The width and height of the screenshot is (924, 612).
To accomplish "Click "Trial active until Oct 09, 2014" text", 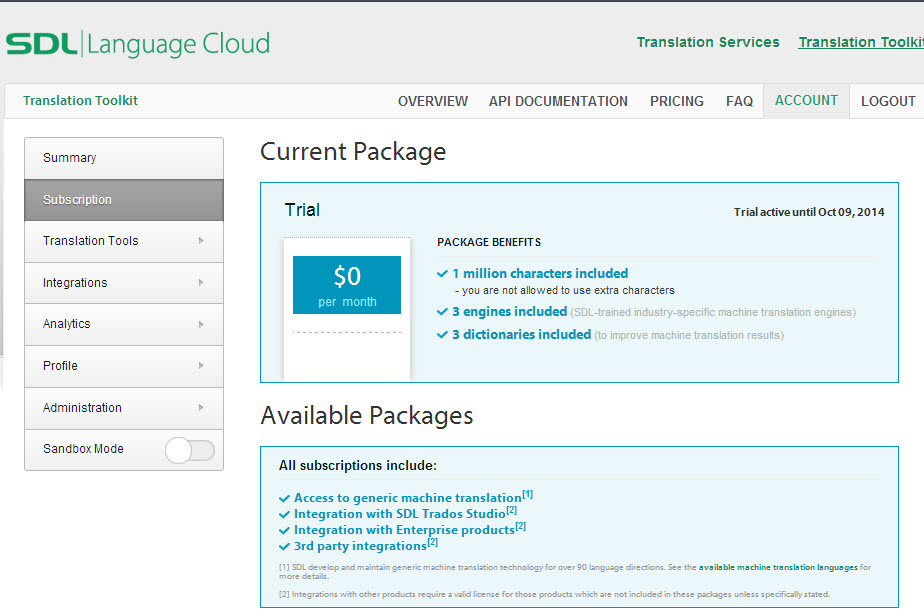I will (x=808, y=212).
